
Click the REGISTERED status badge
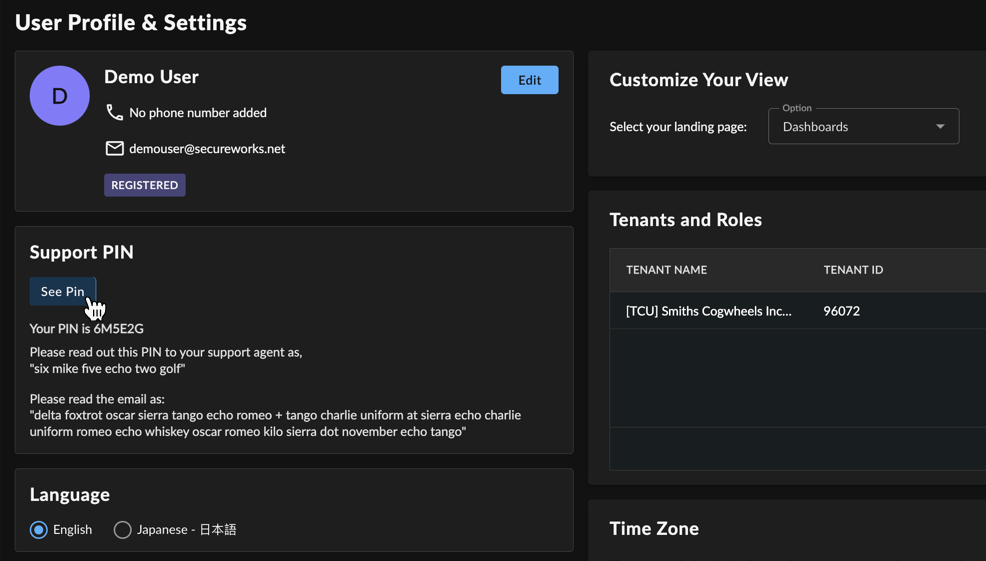tap(145, 185)
